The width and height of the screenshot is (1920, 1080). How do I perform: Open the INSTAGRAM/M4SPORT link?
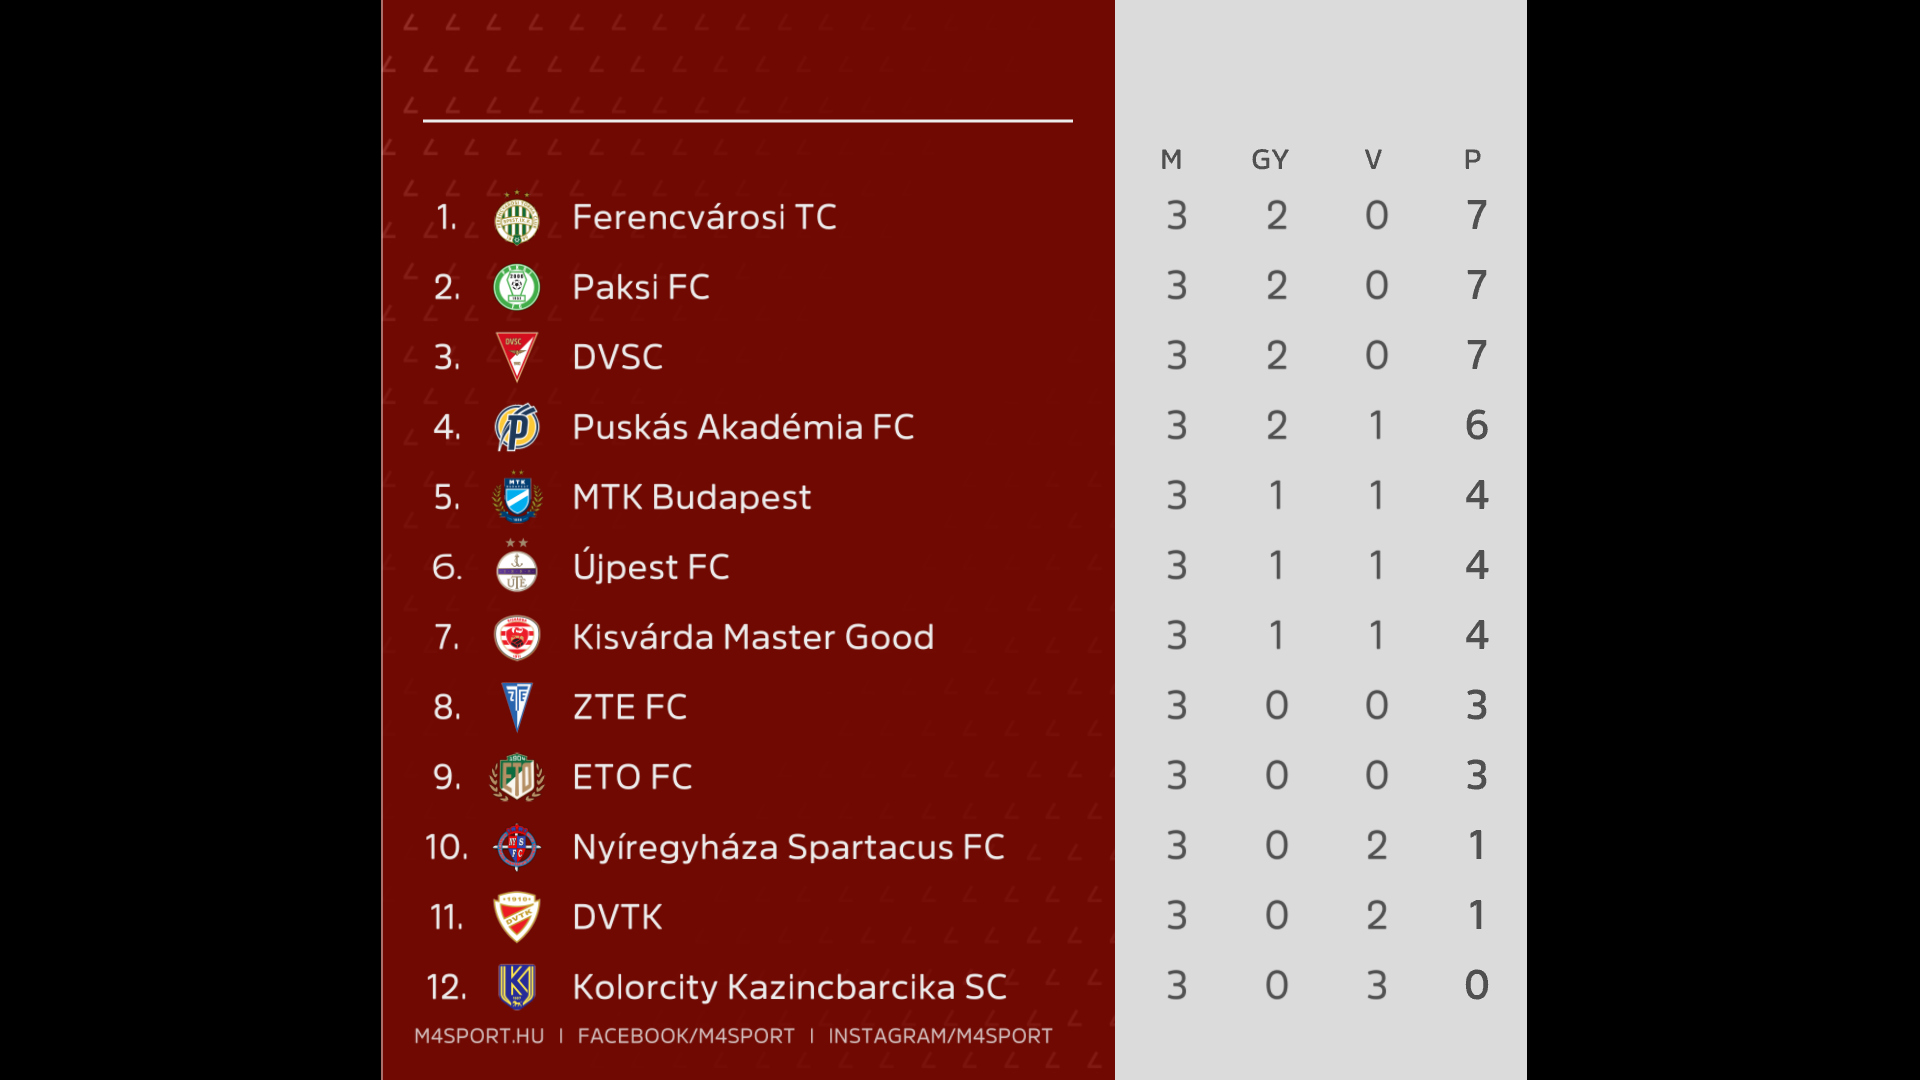click(x=940, y=1036)
